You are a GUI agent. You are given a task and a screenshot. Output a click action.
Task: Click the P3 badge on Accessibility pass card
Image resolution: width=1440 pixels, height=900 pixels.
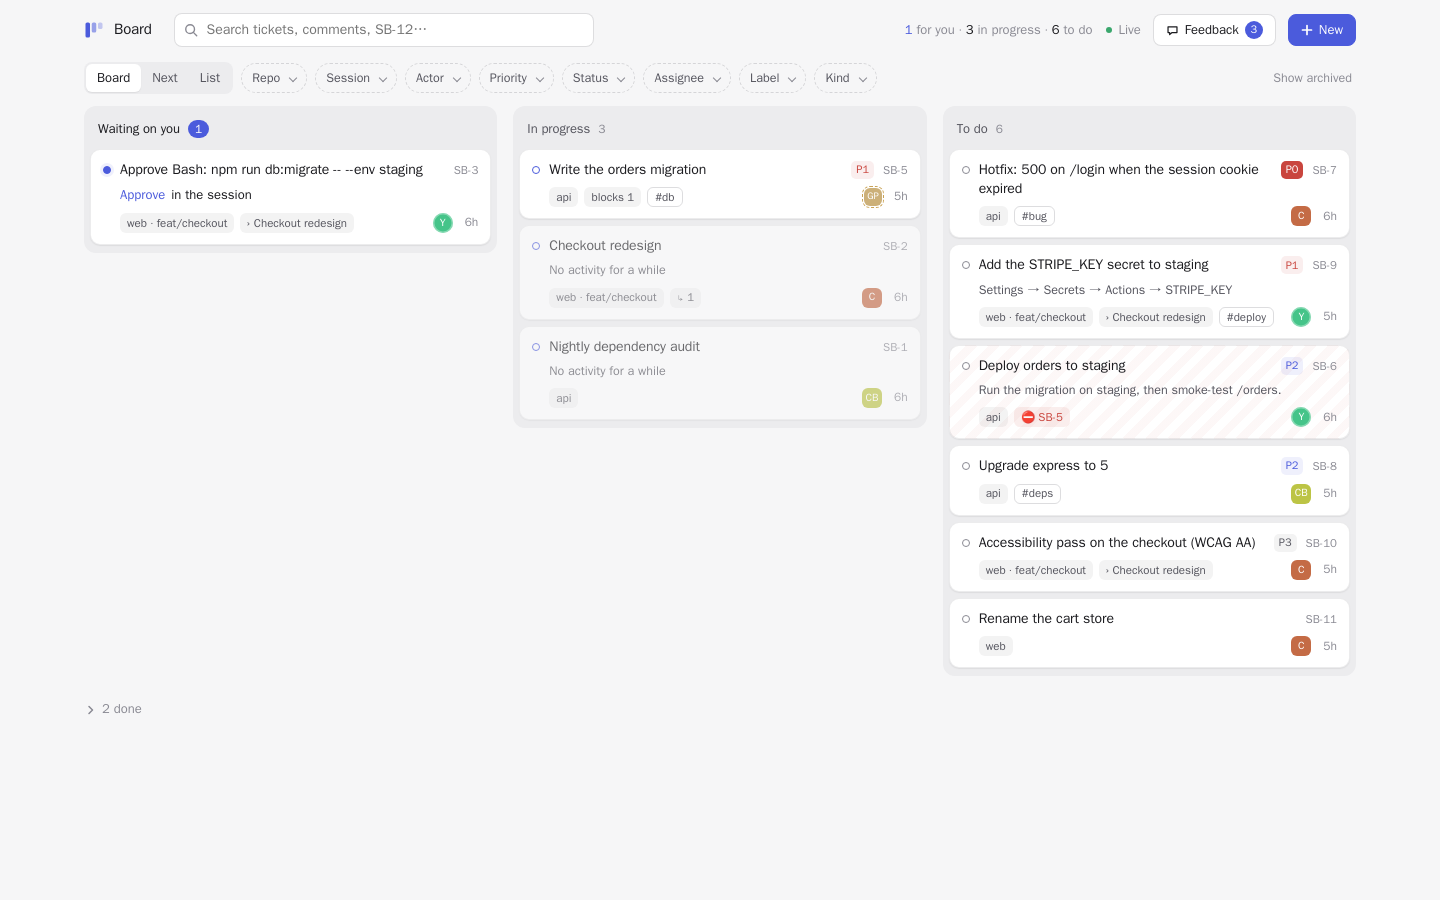1285,543
